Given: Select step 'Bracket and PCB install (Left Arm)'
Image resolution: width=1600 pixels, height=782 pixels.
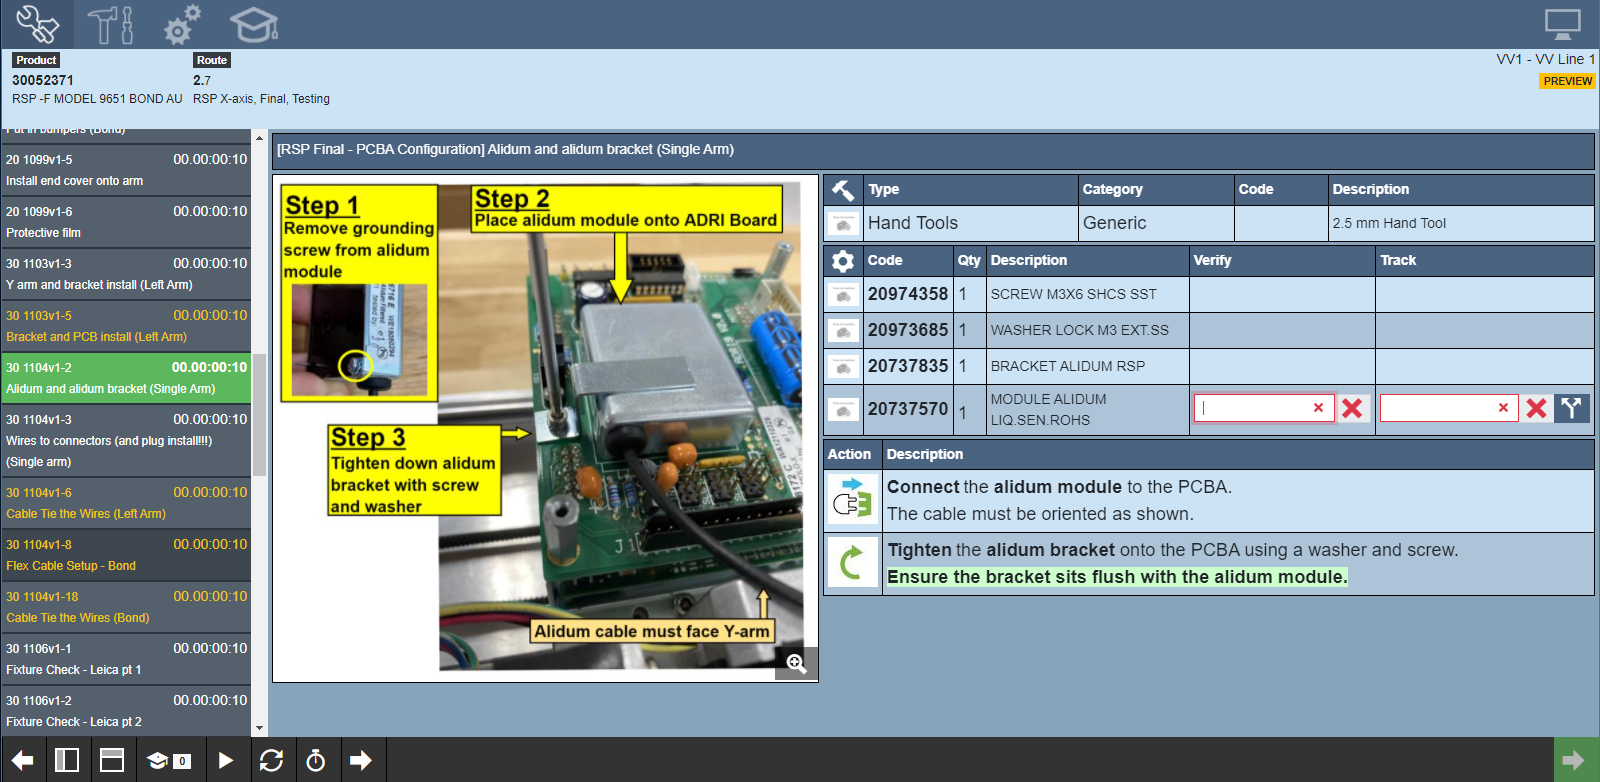Looking at the screenshot, I should tap(126, 326).
